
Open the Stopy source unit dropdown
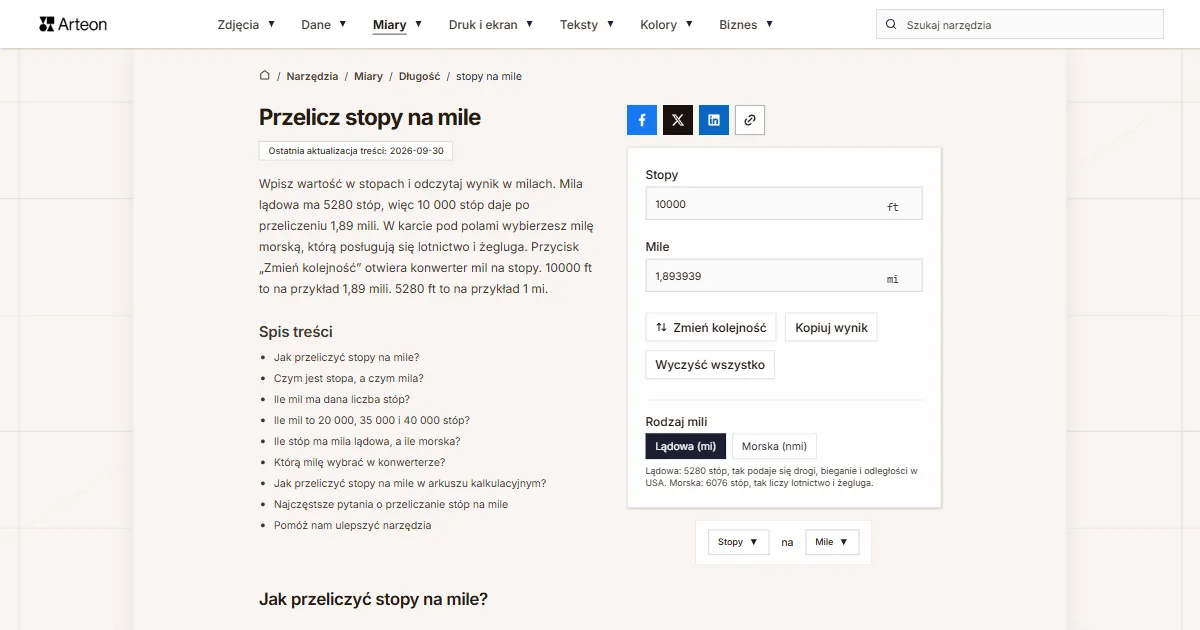pyautogui.click(x=738, y=542)
